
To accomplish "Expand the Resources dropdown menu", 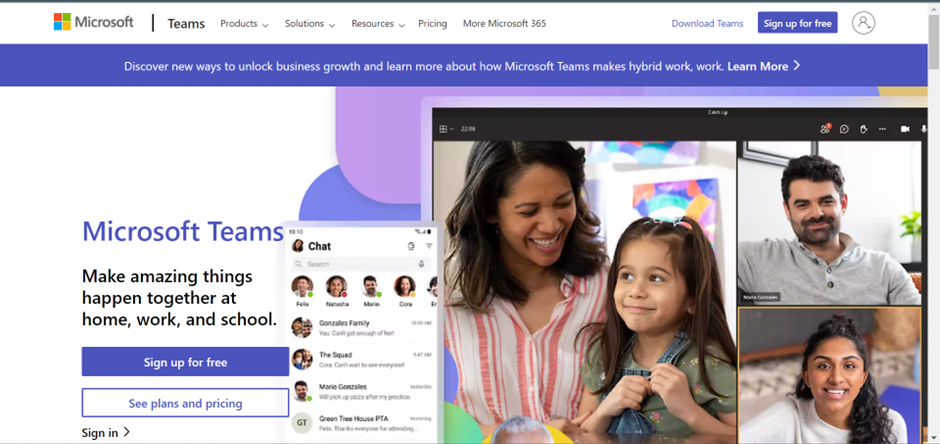I will pyautogui.click(x=378, y=23).
